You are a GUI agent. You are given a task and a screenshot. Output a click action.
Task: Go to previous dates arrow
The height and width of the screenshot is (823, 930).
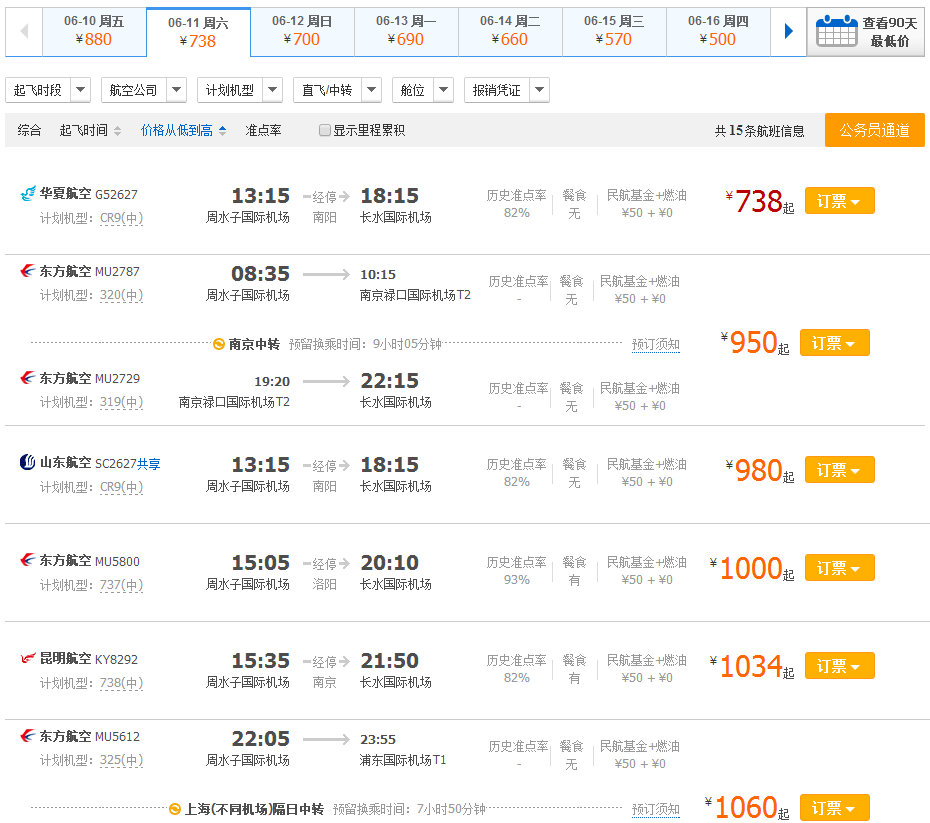click(x=24, y=31)
